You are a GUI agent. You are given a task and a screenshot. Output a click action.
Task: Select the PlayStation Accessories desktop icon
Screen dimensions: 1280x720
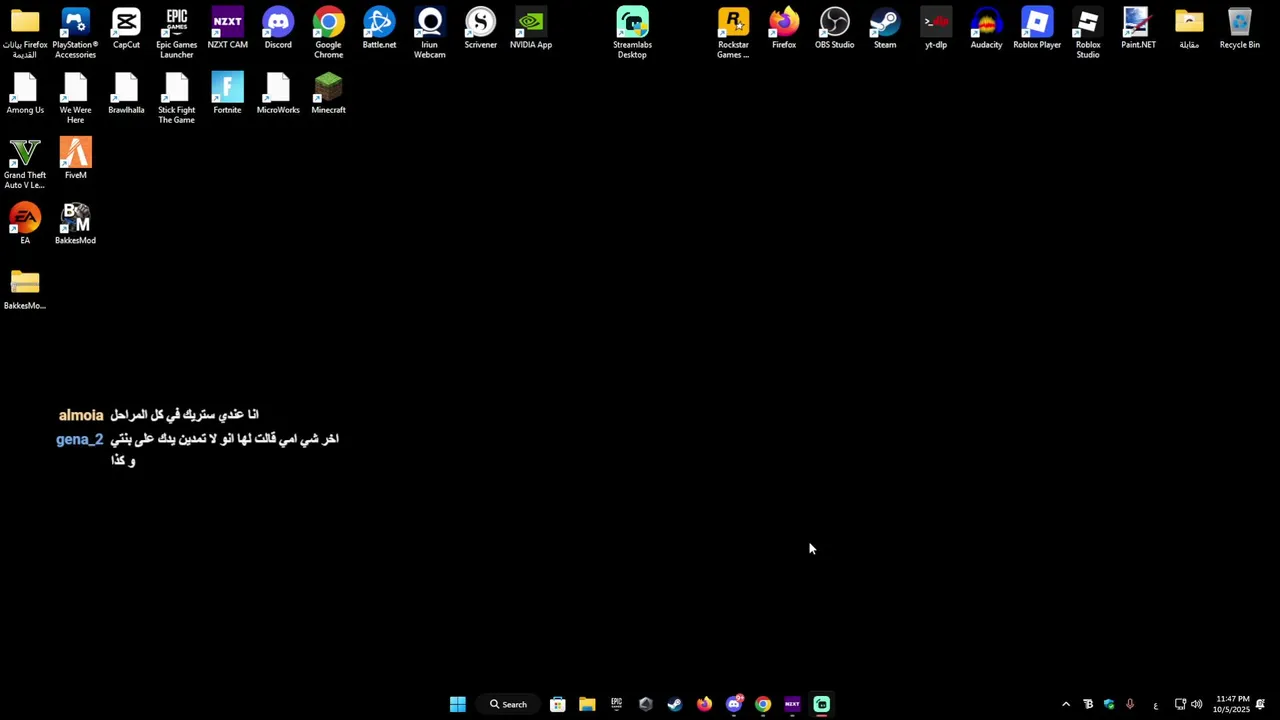point(75,33)
